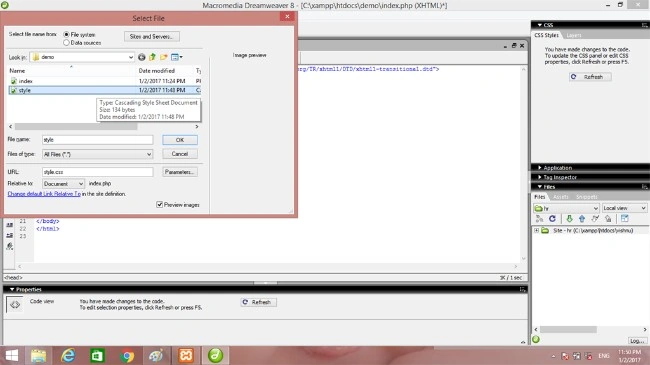Go up one folder level in dialog

[153, 57]
